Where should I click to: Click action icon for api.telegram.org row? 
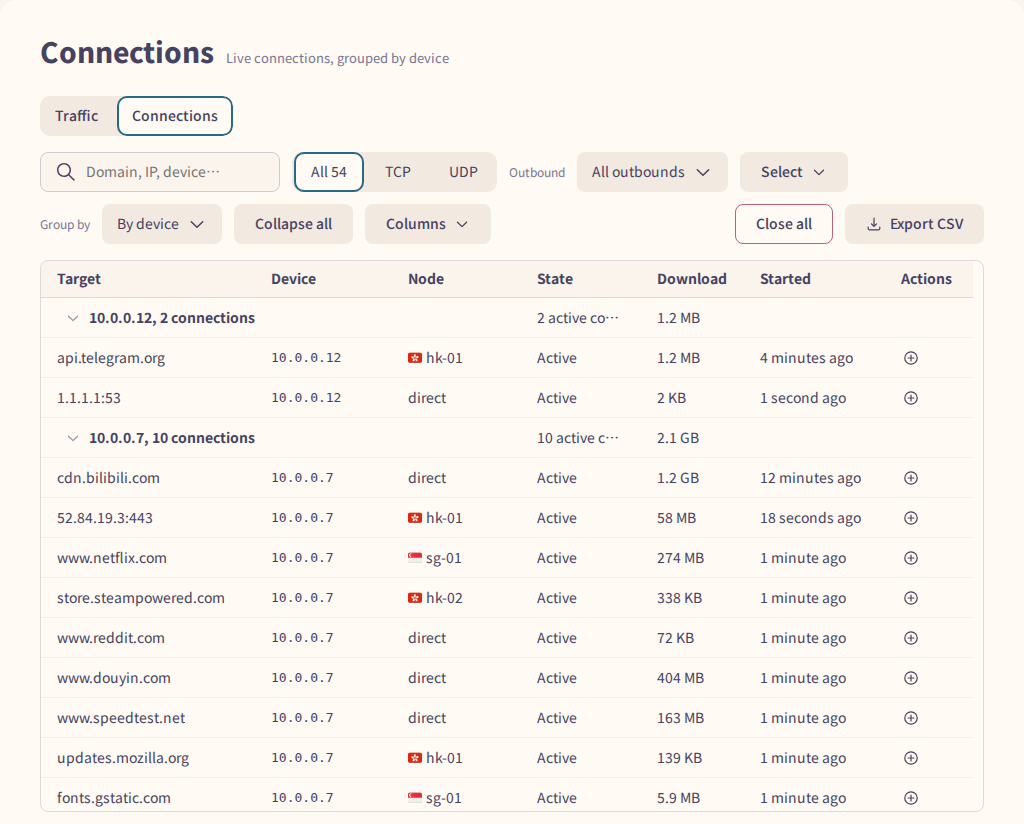[910, 358]
